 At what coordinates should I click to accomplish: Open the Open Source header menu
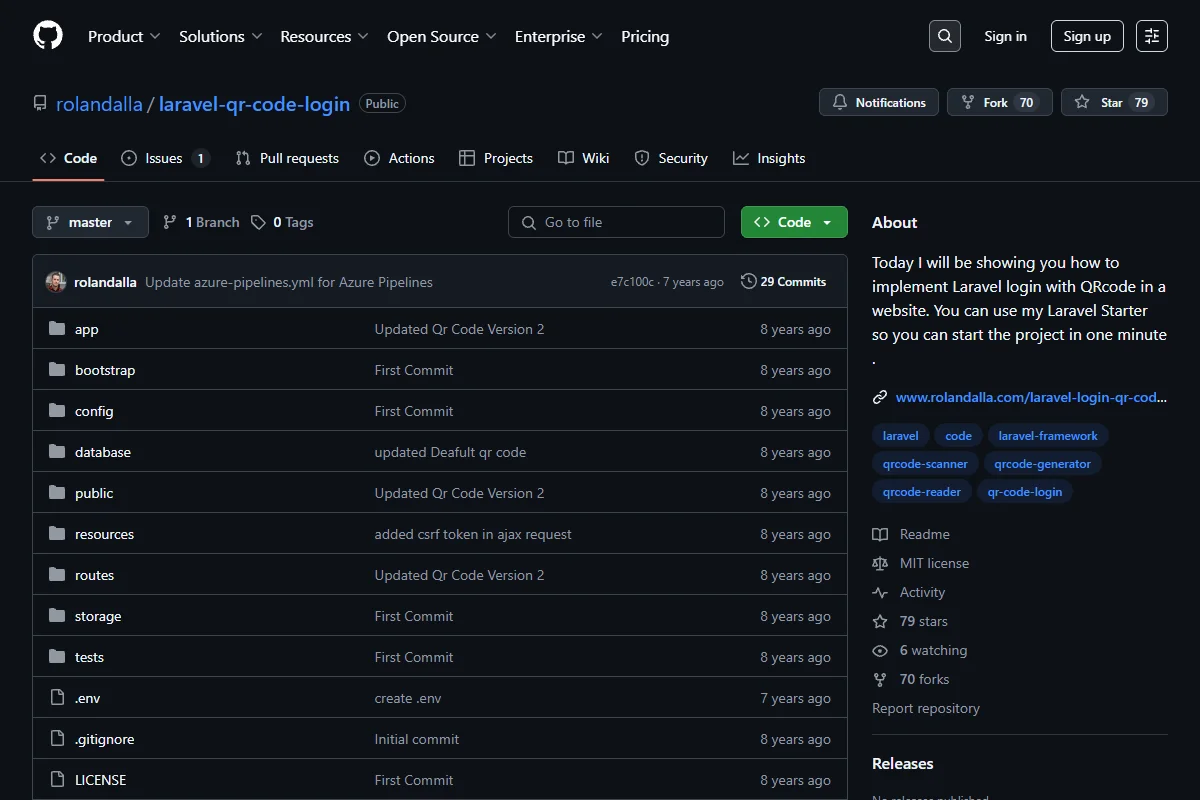442,36
